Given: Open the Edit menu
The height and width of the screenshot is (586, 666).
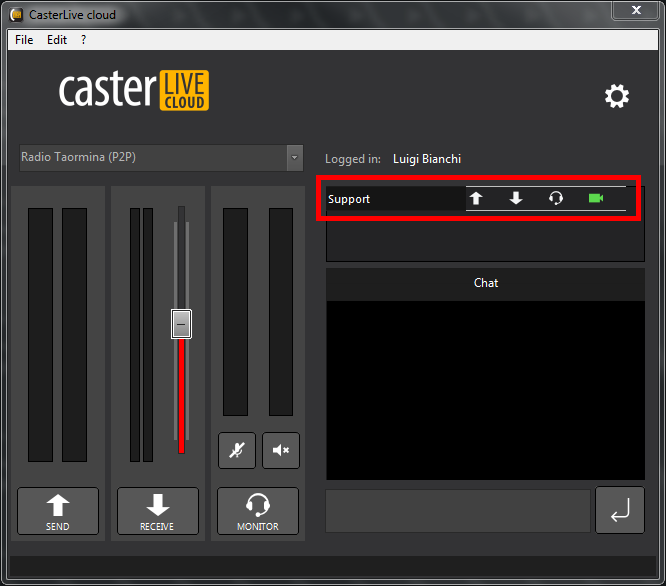Looking at the screenshot, I should click(57, 40).
